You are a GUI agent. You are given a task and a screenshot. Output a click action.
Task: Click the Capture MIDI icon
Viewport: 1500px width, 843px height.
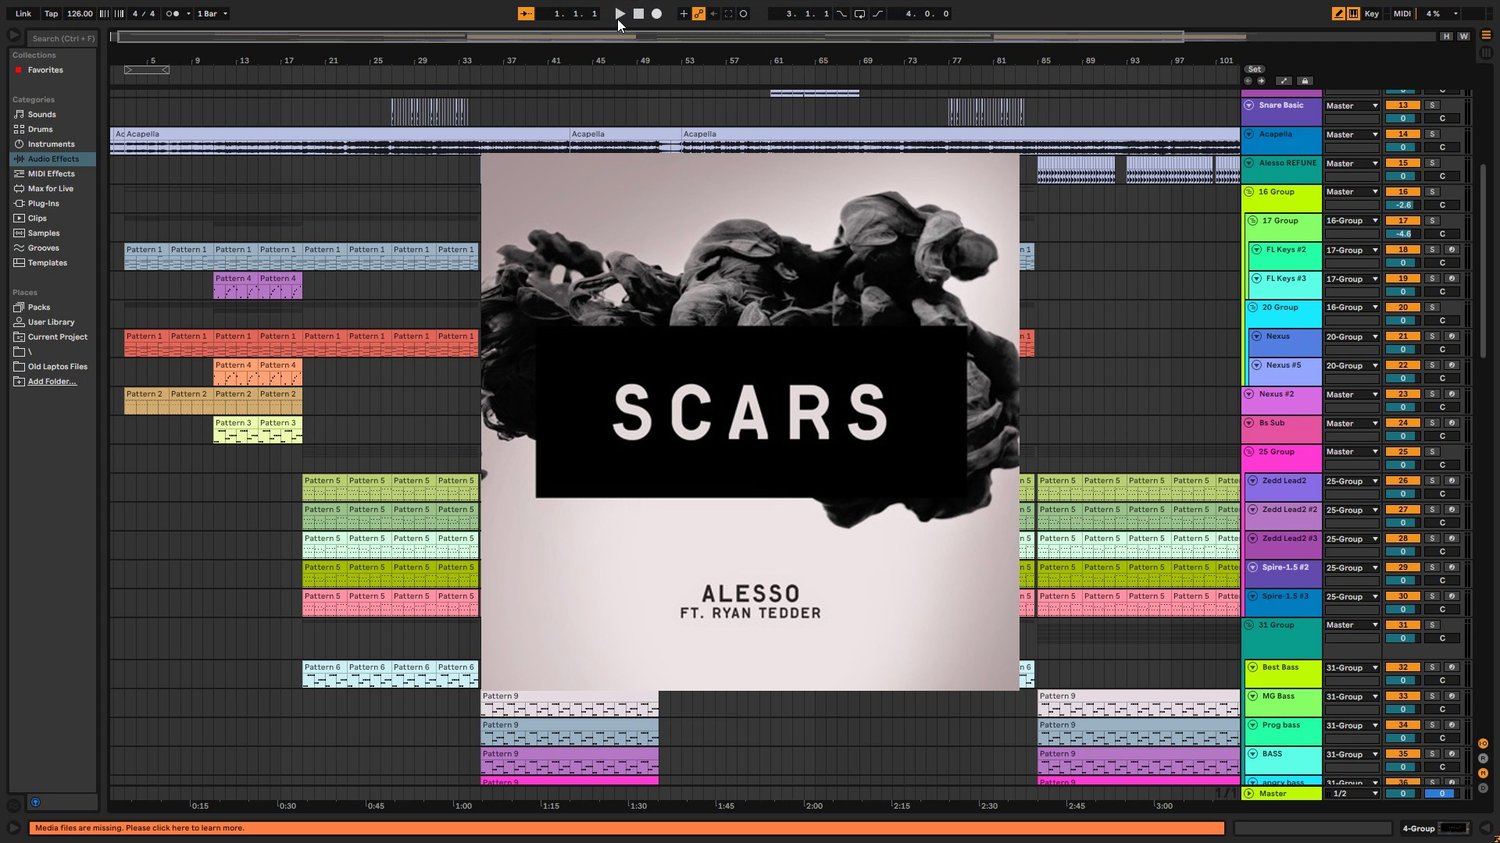[x=728, y=14]
